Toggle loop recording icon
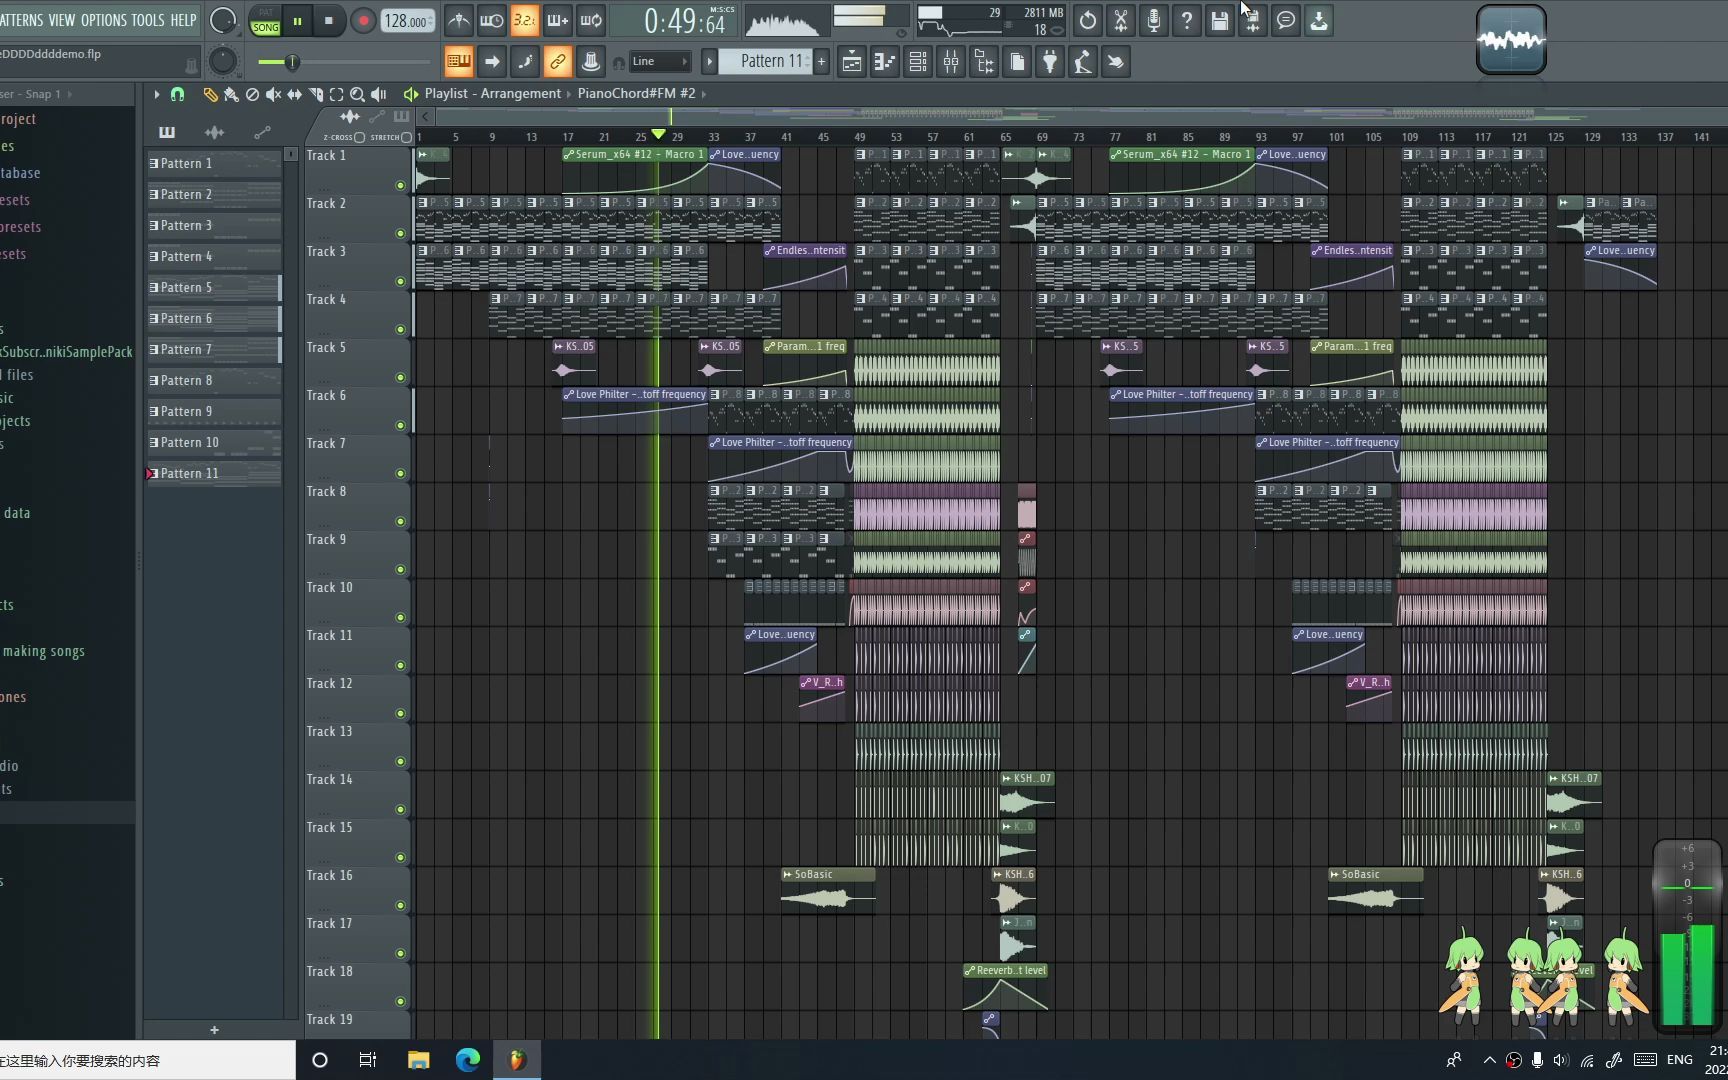 pos(591,20)
